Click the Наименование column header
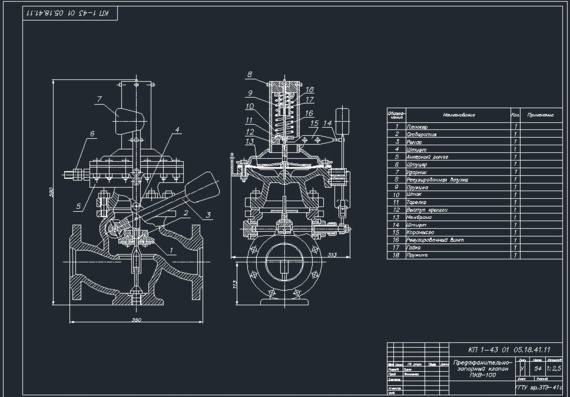This screenshot has height=397, width=570. click(459, 115)
